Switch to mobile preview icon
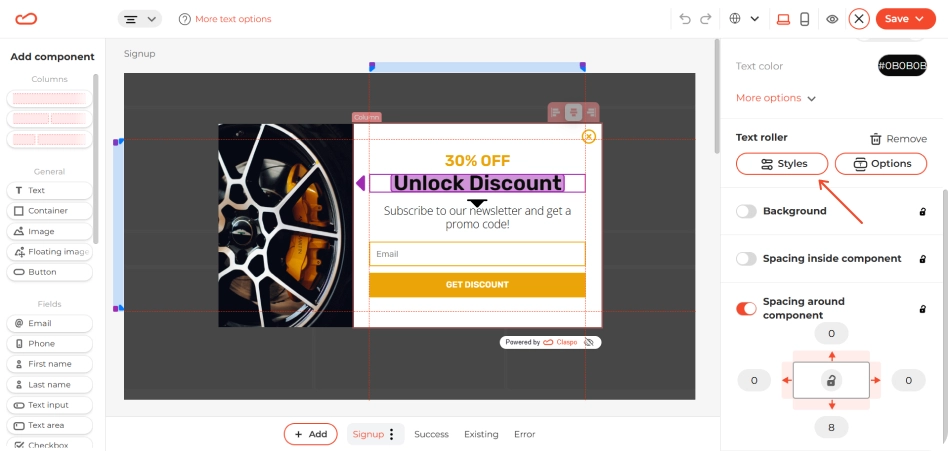The width and height of the screenshot is (948, 451). tap(804, 19)
